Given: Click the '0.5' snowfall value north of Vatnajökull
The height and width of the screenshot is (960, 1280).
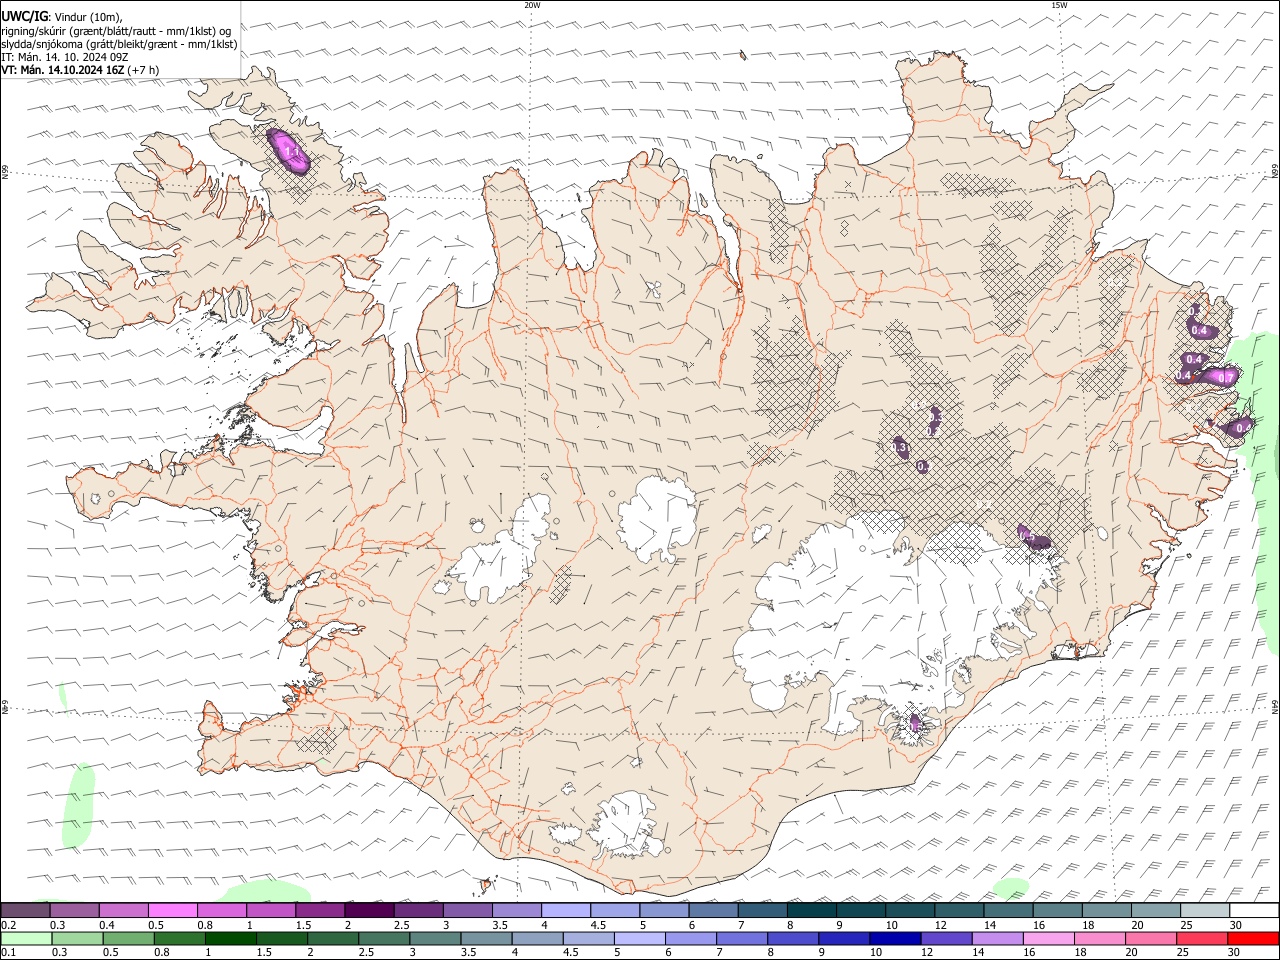Looking at the screenshot, I should pyautogui.click(x=1027, y=537).
